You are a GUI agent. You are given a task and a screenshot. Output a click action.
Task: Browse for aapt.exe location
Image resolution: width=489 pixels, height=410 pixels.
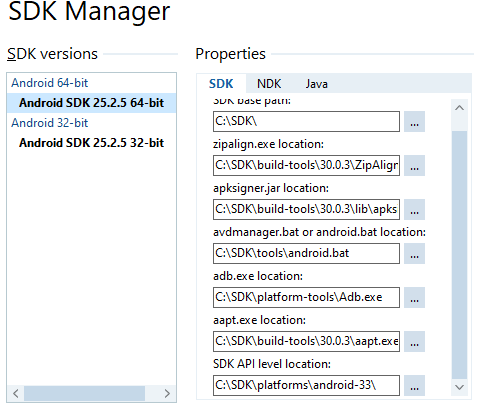tap(414, 342)
